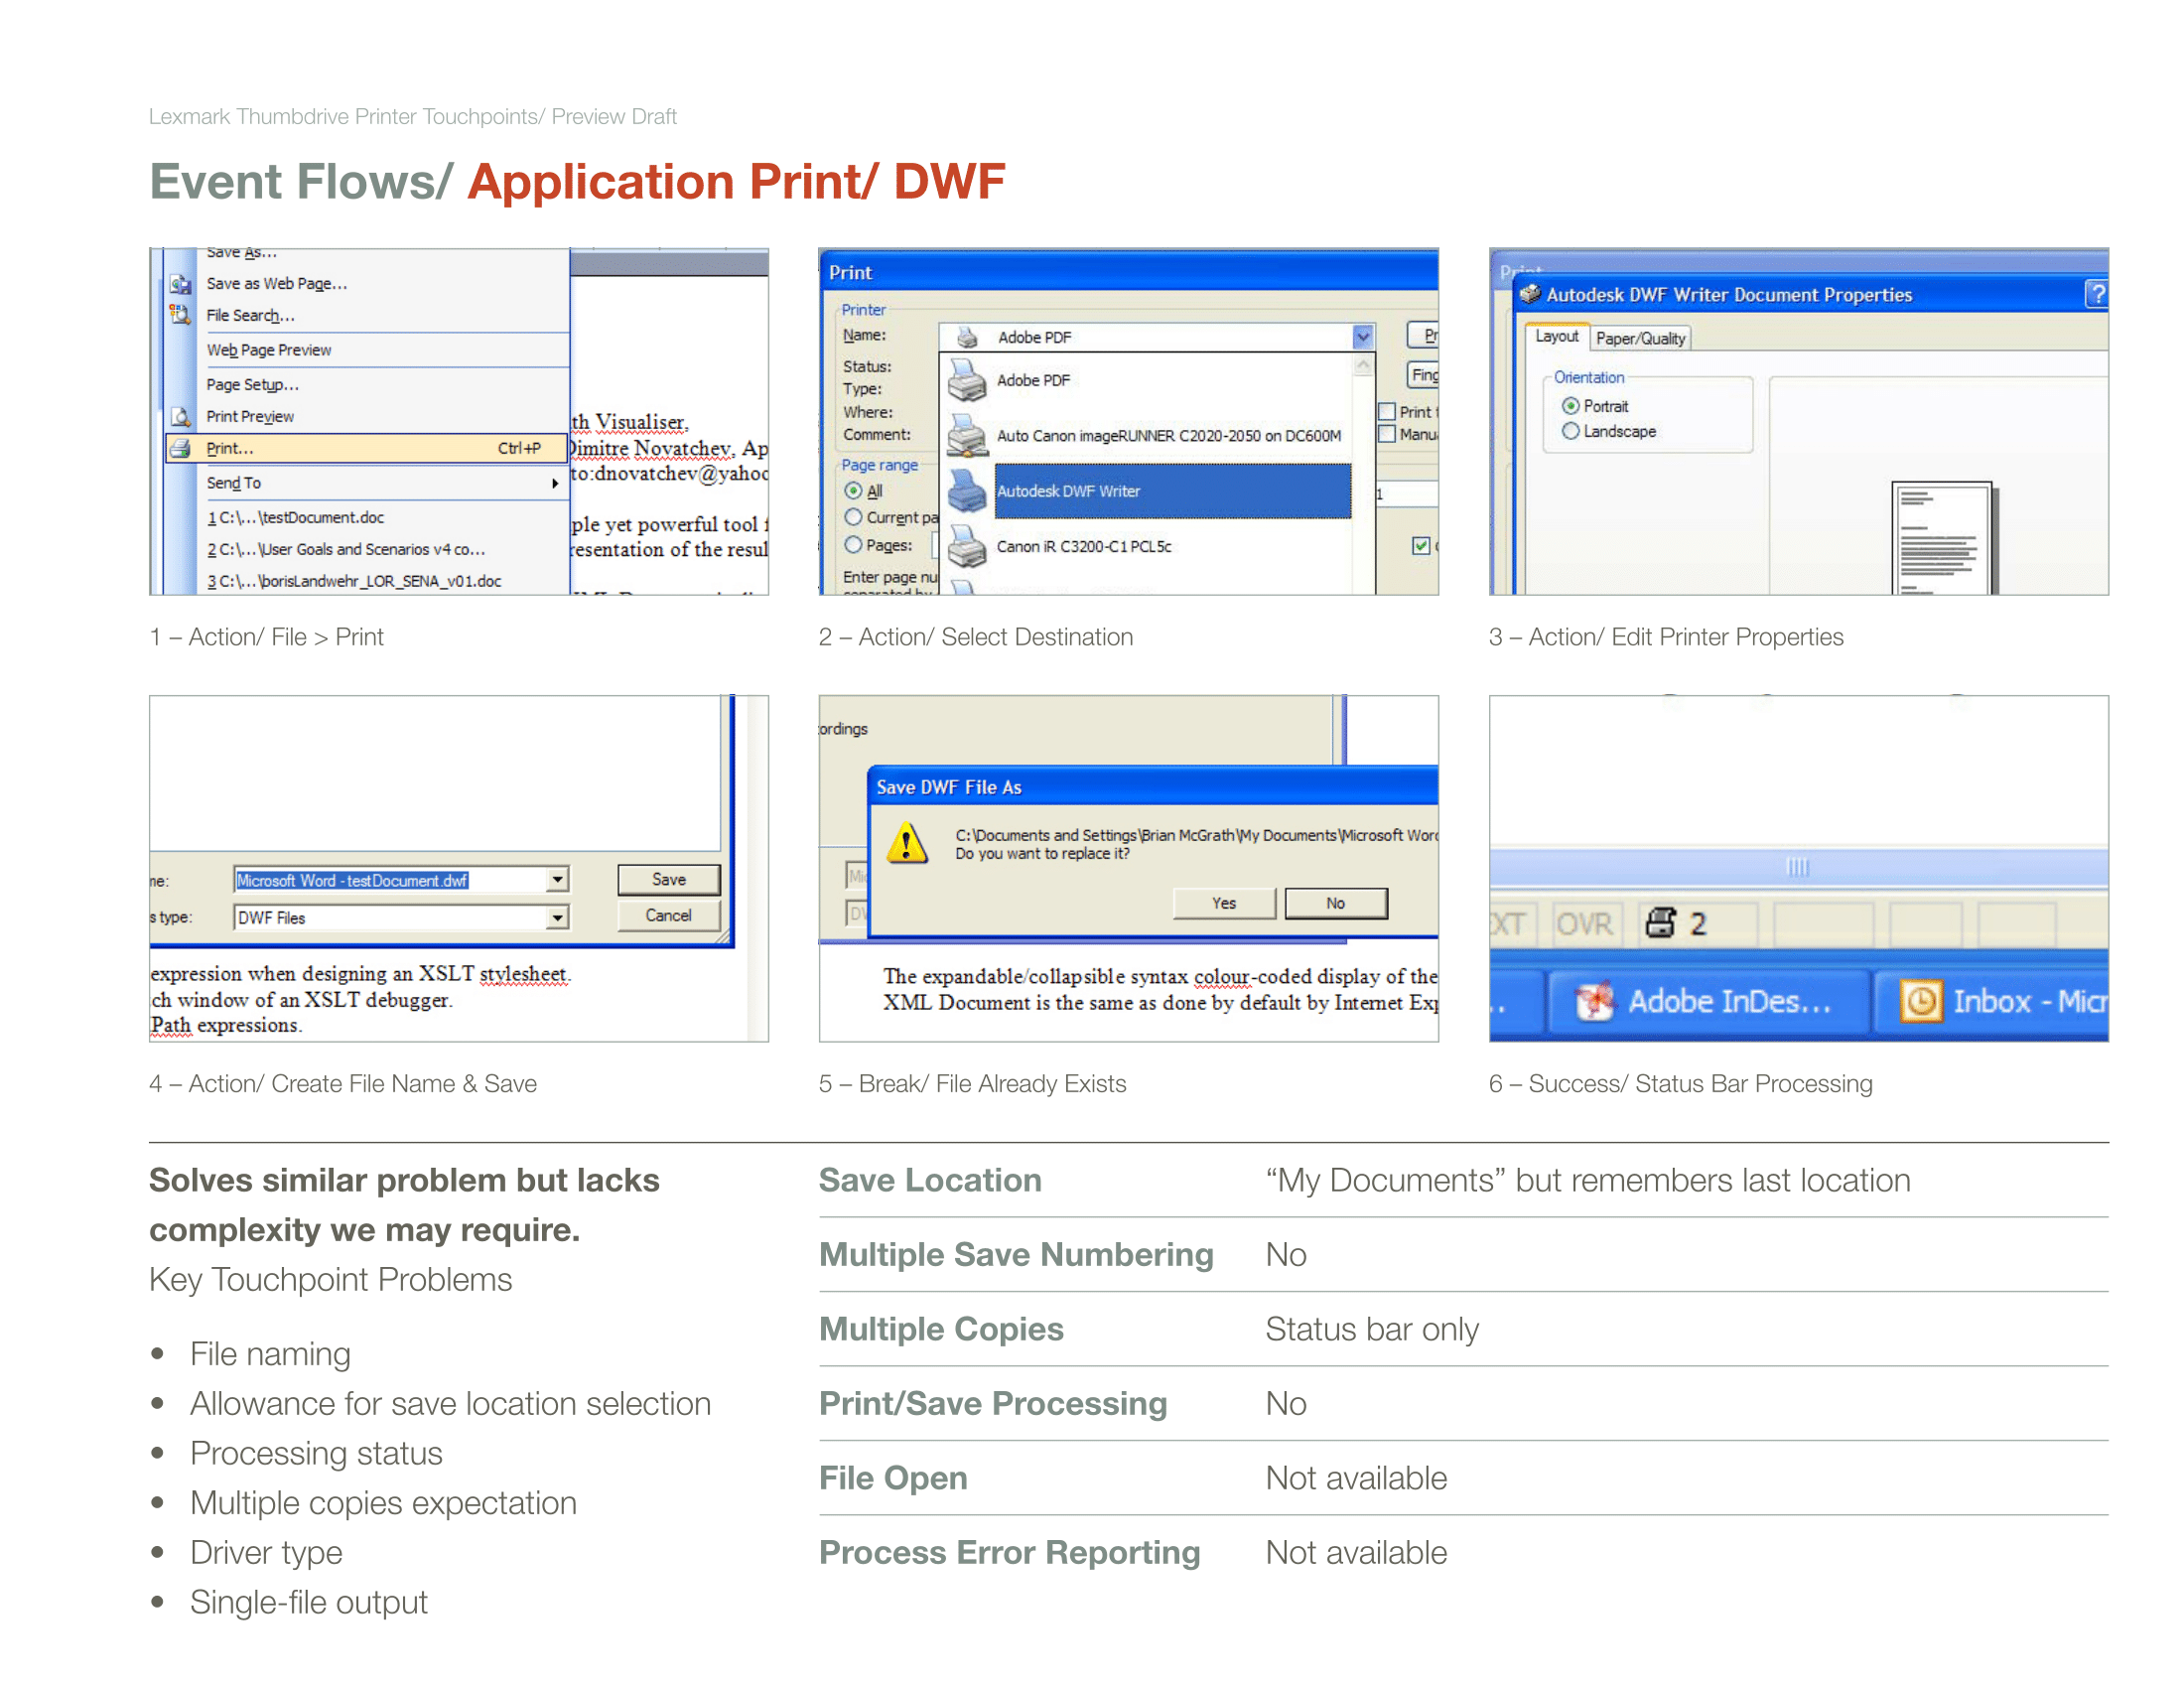
Task: Click the Inbox taskbar clock icon
Action: tap(1921, 1001)
